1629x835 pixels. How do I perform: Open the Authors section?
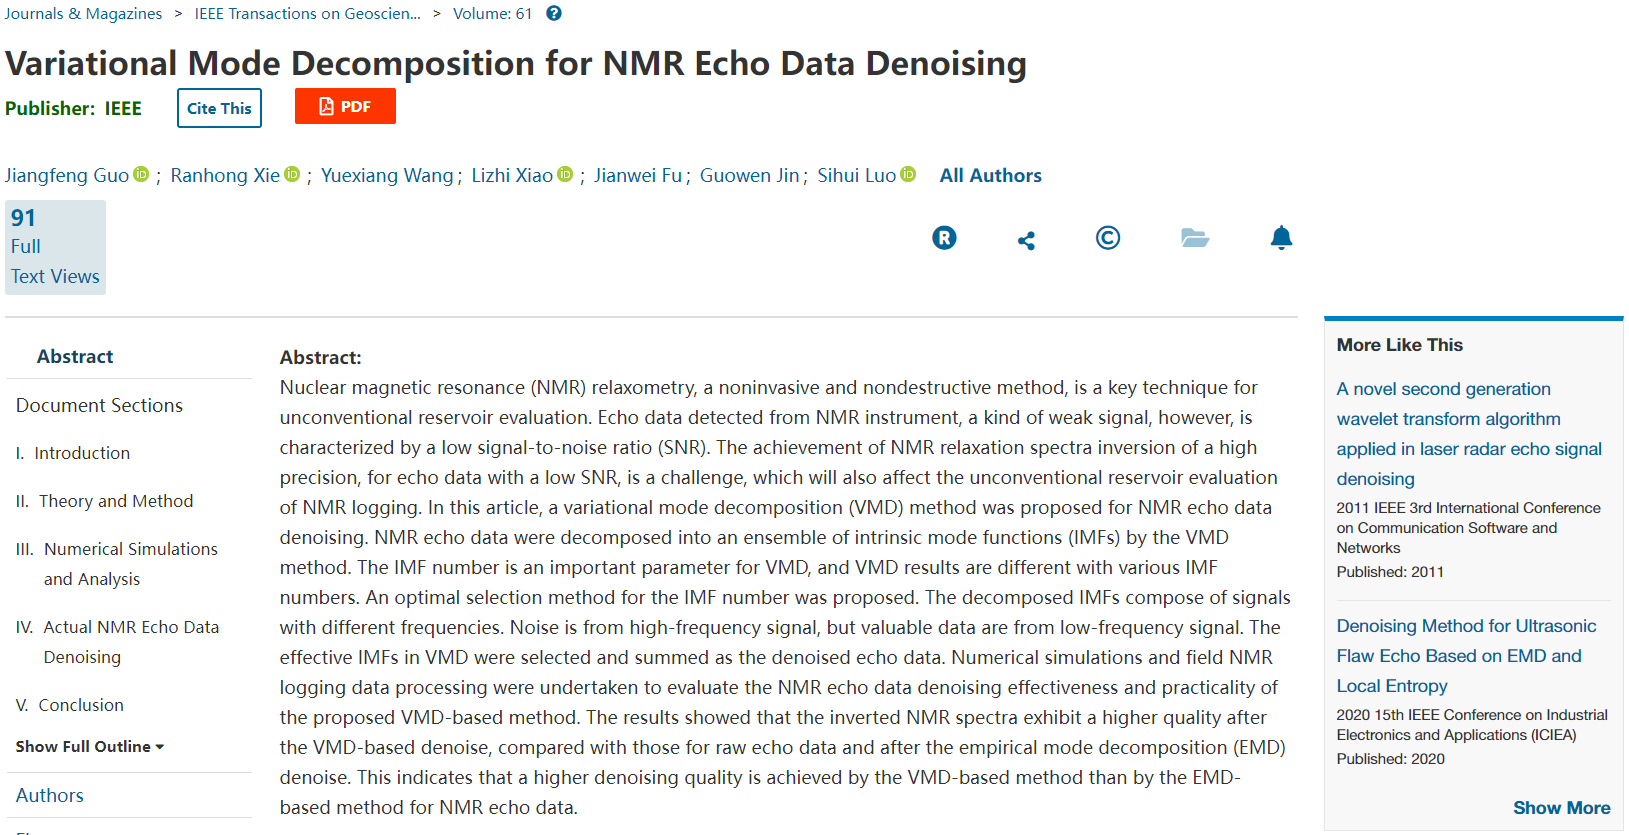[49, 795]
